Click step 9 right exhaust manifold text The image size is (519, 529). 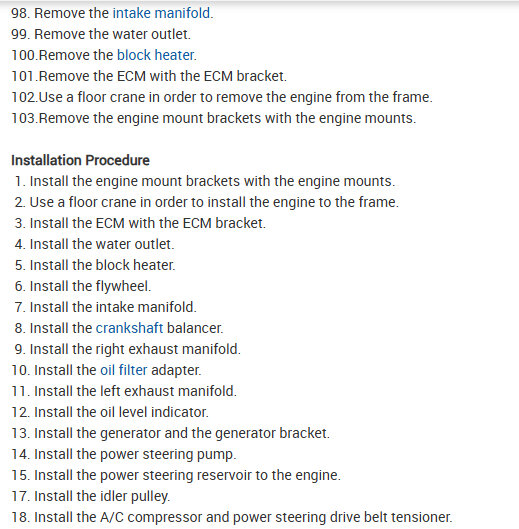[128, 349]
